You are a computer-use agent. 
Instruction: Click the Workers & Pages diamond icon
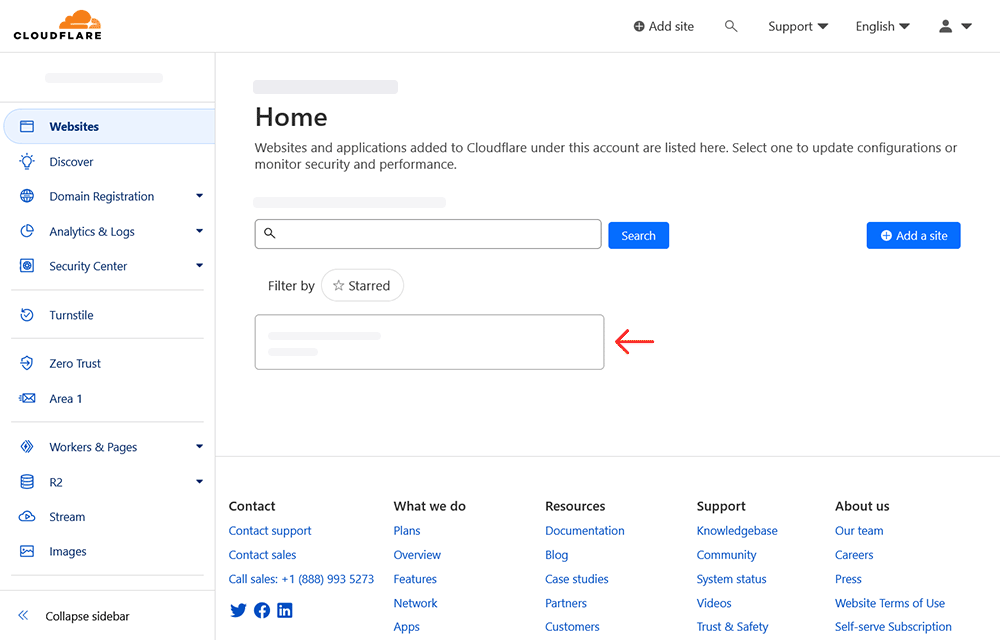click(x=27, y=446)
